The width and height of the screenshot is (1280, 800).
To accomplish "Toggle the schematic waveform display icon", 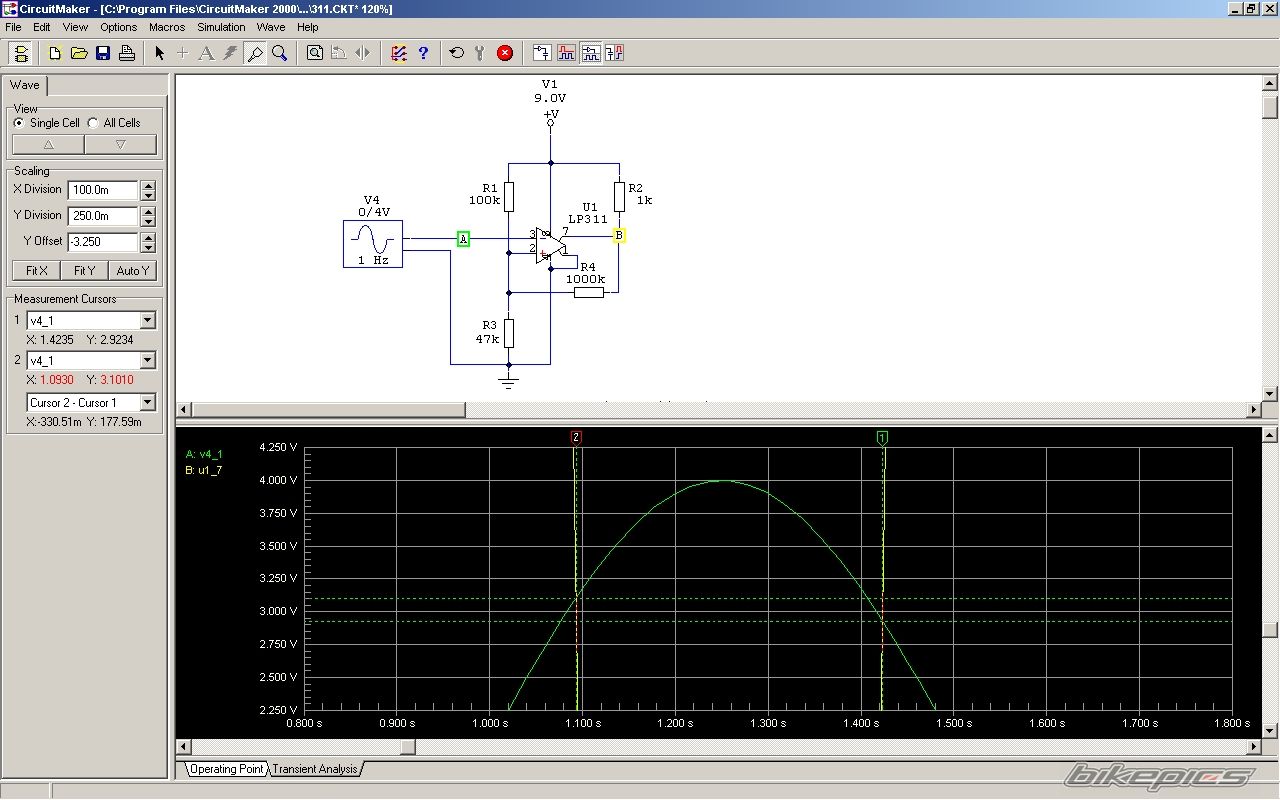I will pyautogui.click(x=591, y=53).
